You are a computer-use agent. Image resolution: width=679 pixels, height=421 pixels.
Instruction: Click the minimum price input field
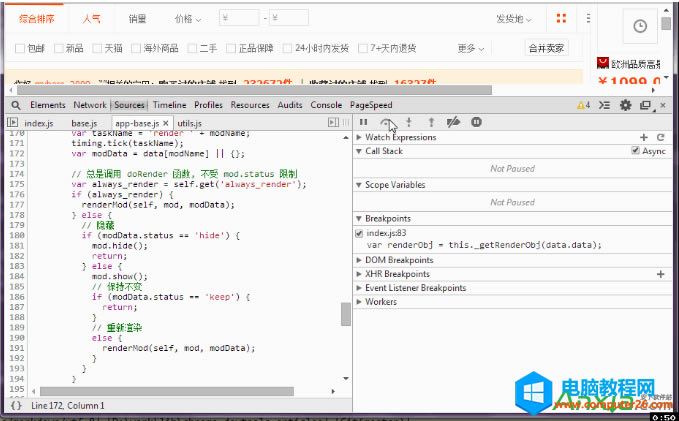(237, 19)
